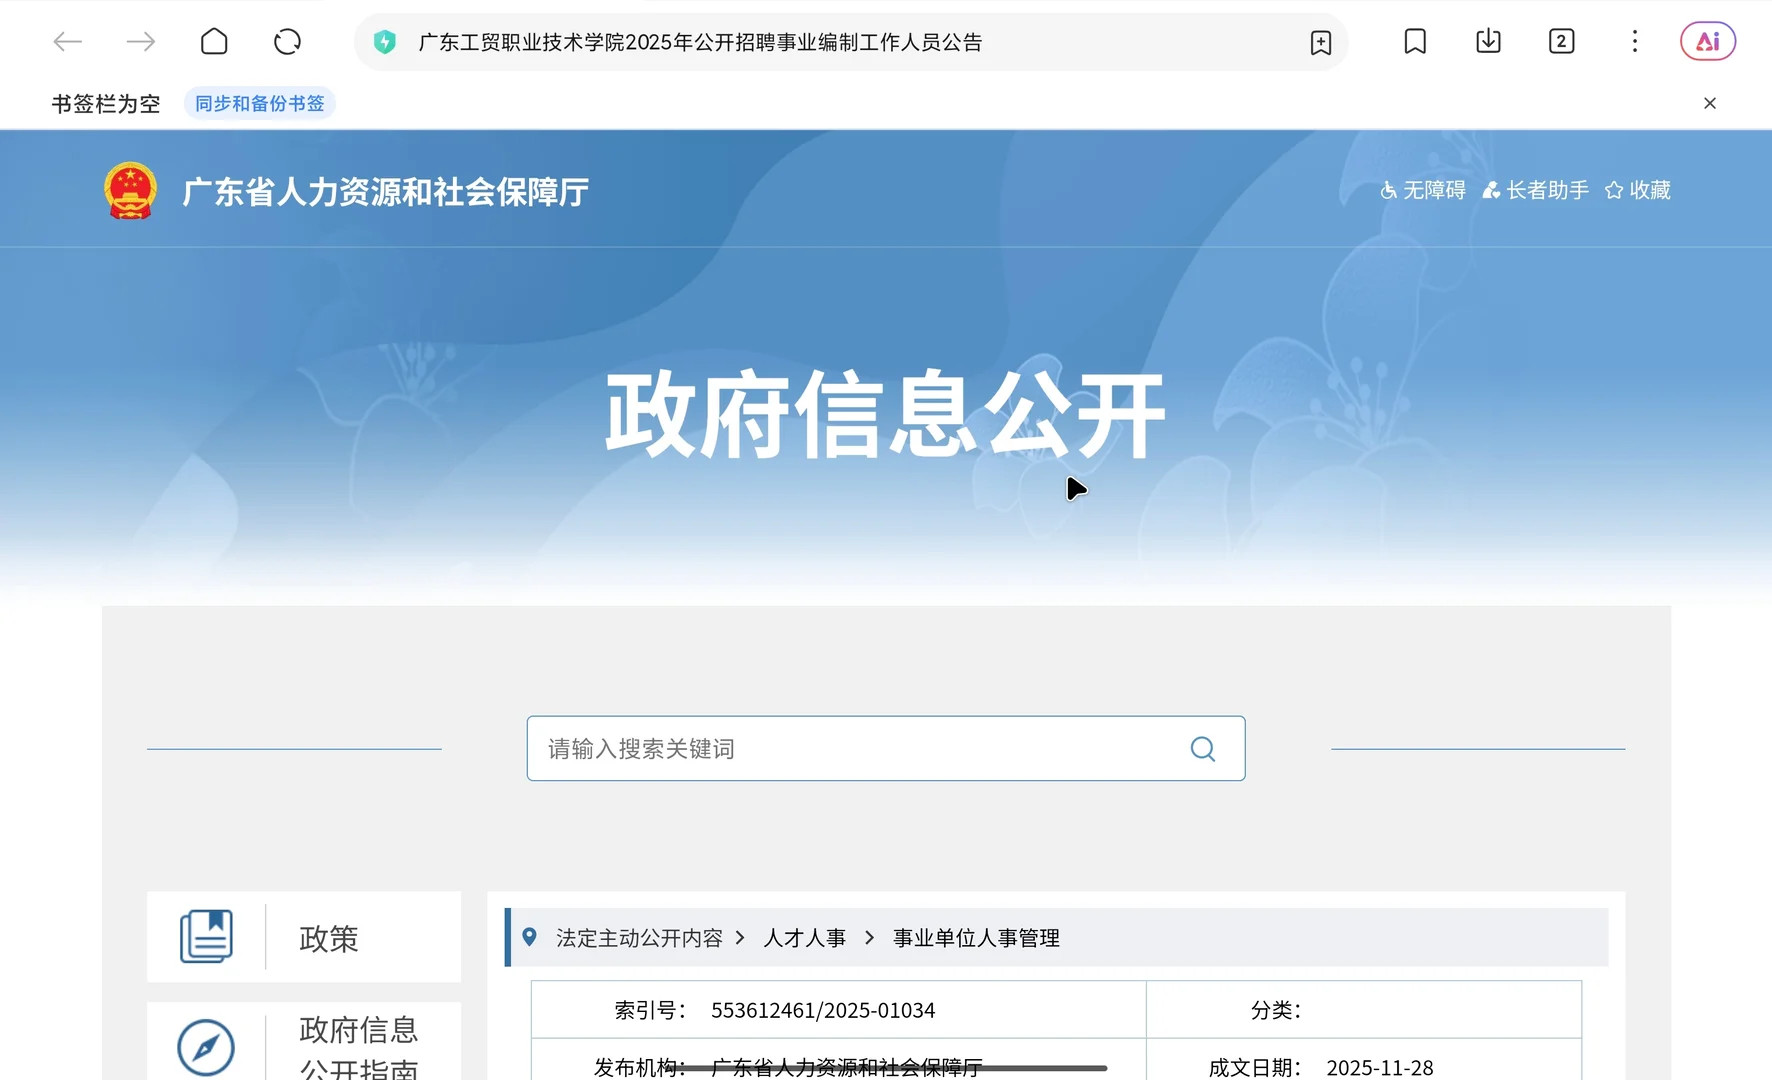Click 收藏 to favorite the page
Viewport: 1772px width, 1080px height.
pos(1637,190)
